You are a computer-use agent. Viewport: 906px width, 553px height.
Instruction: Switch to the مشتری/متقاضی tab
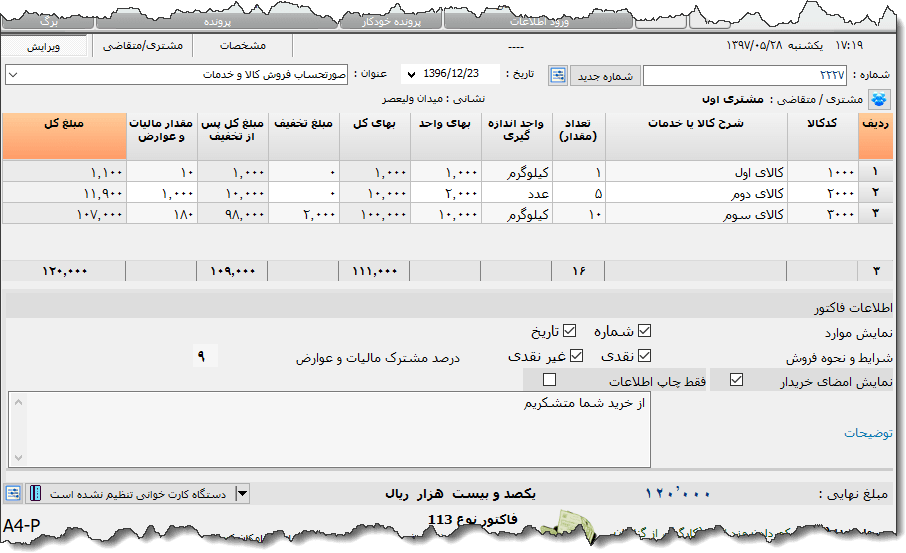click(143, 46)
